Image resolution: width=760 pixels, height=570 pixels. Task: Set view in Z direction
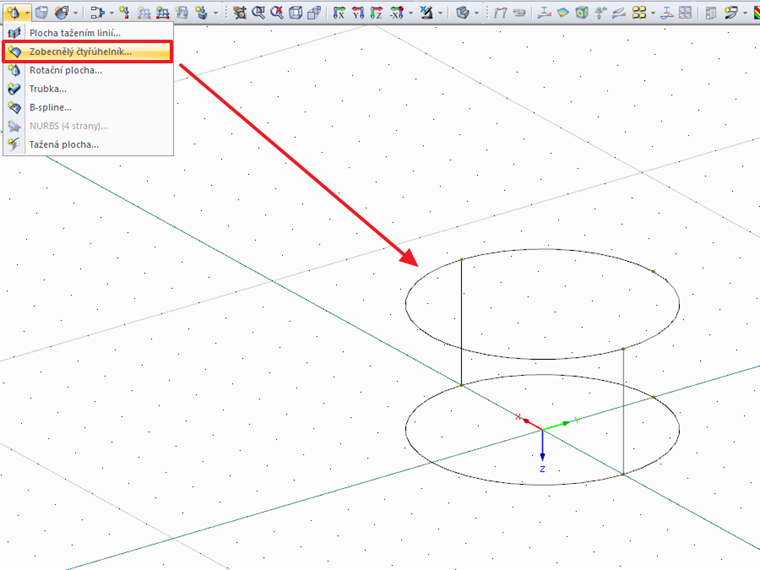(377, 12)
